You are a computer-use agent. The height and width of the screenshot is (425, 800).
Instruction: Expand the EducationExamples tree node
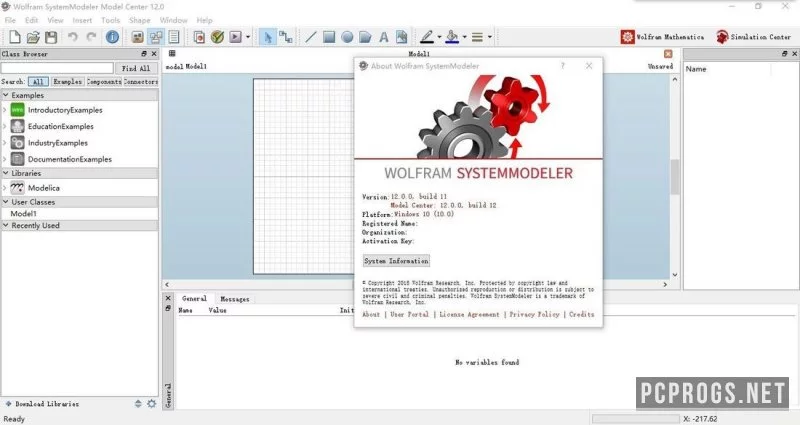coord(5,126)
